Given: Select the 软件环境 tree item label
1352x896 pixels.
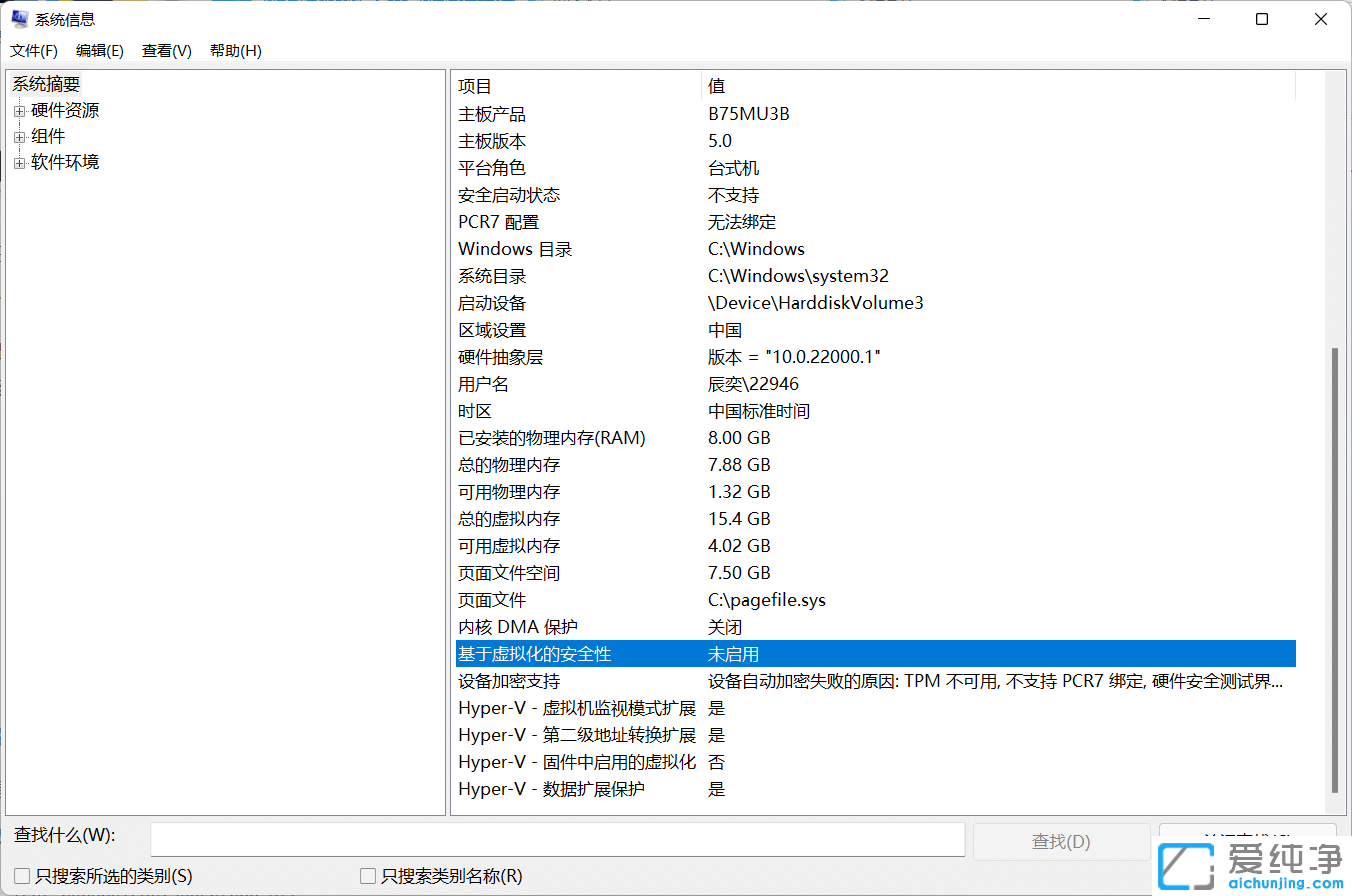Looking at the screenshot, I should point(65,163).
